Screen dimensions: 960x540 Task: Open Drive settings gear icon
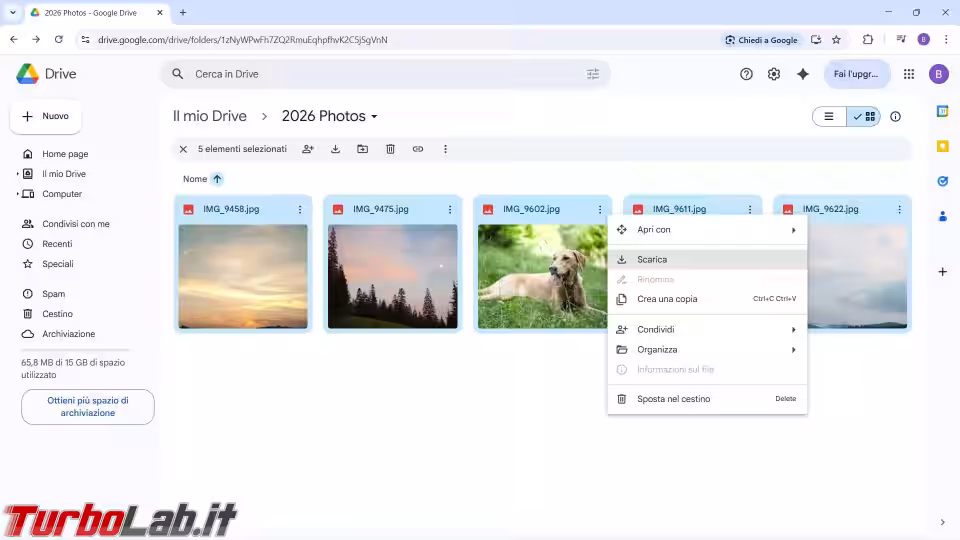[774, 74]
